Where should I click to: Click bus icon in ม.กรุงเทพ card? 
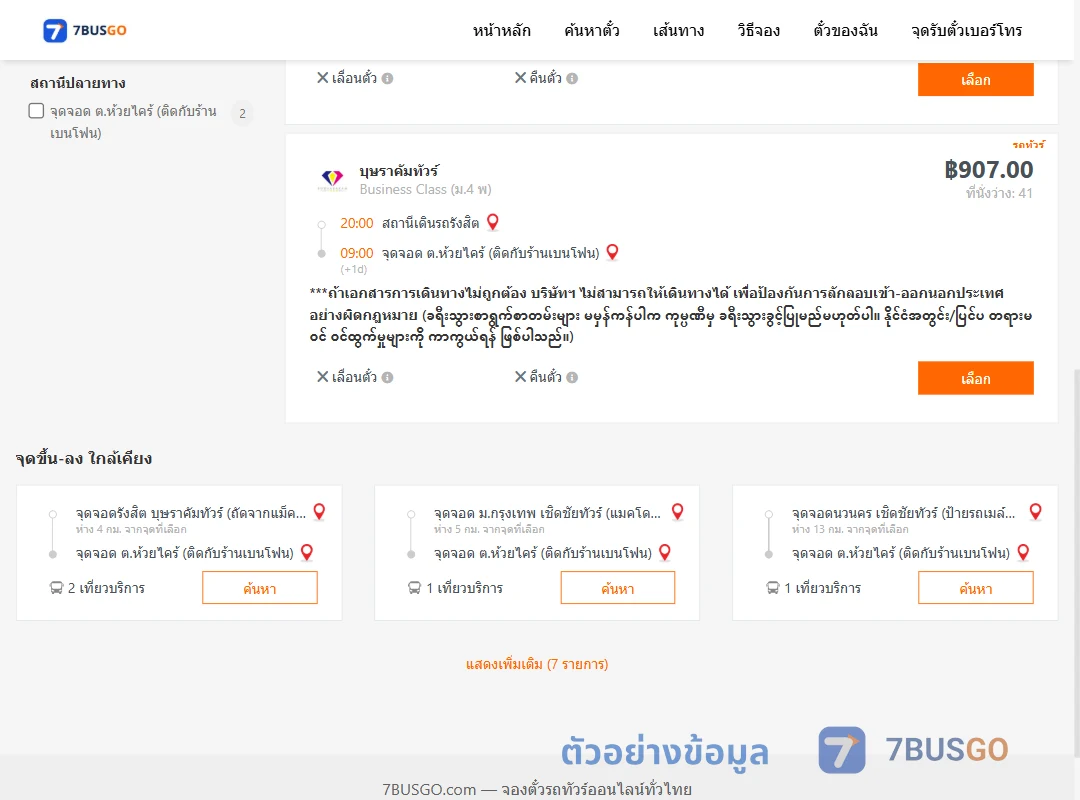pos(414,588)
